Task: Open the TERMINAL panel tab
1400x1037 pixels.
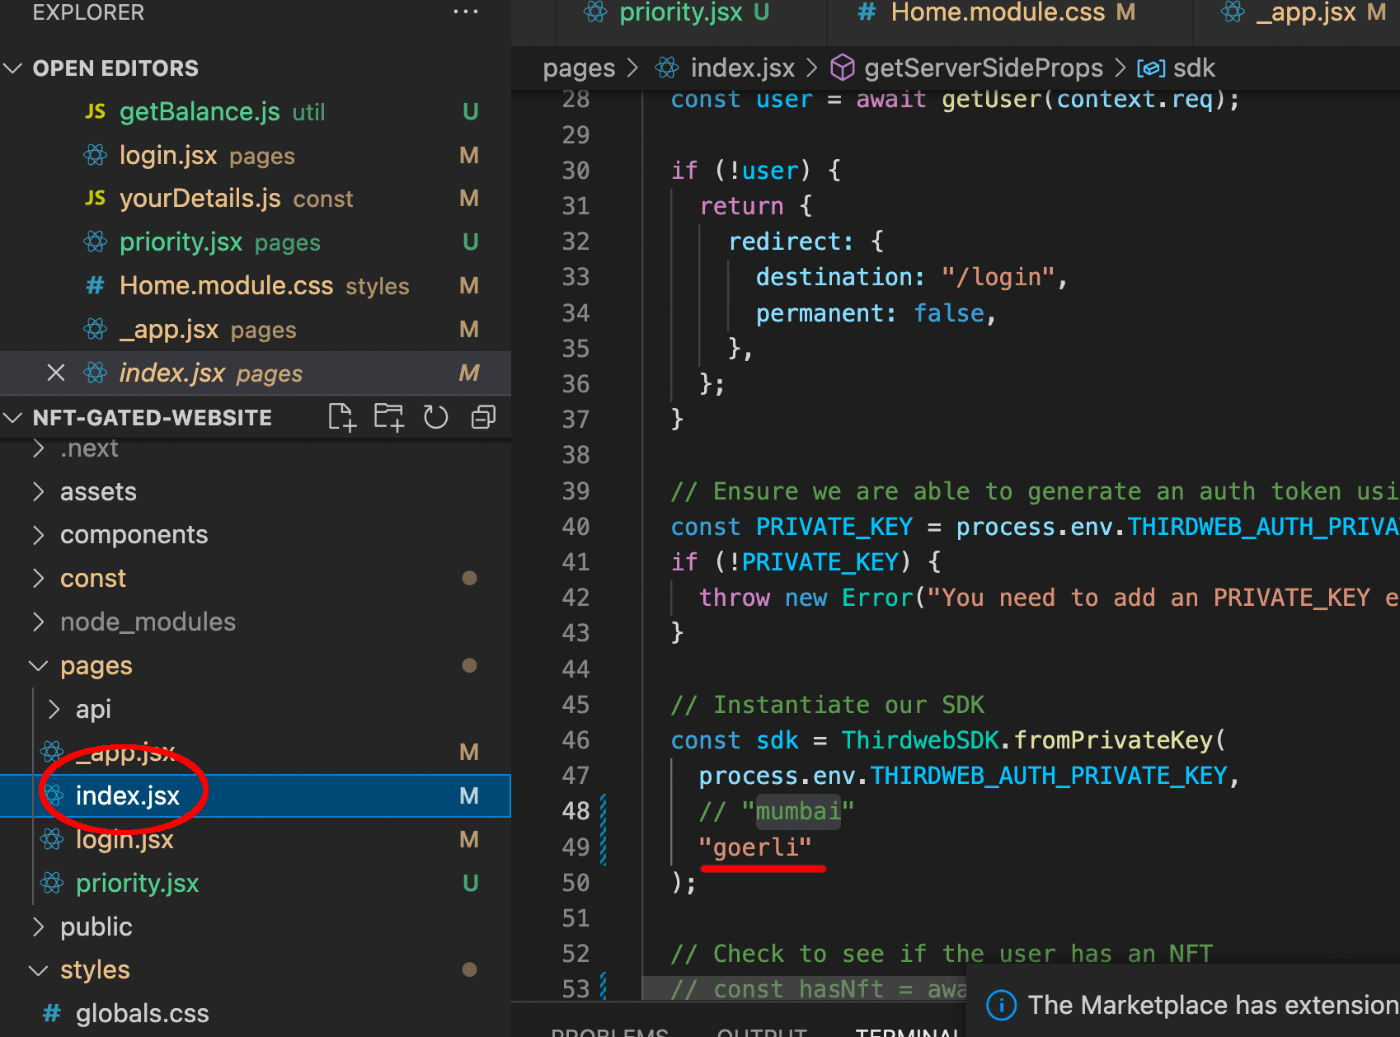Action: (x=907, y=1031)
